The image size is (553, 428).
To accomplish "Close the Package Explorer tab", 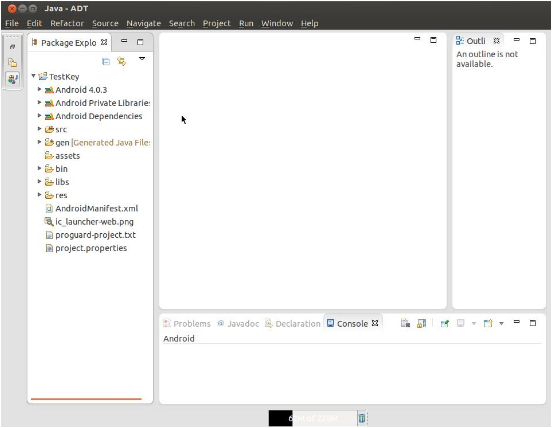I will (x=104, y=42).
